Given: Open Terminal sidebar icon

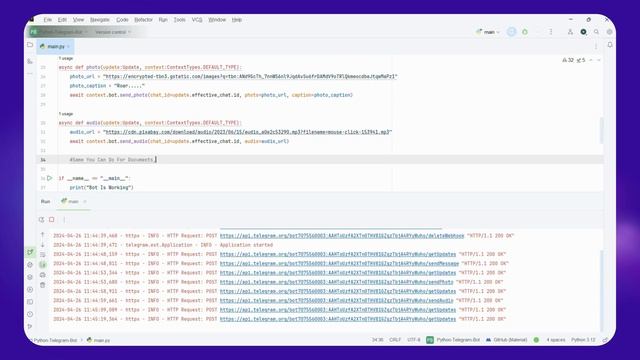Looking at the screenshot, I should (x=30, y=302).
